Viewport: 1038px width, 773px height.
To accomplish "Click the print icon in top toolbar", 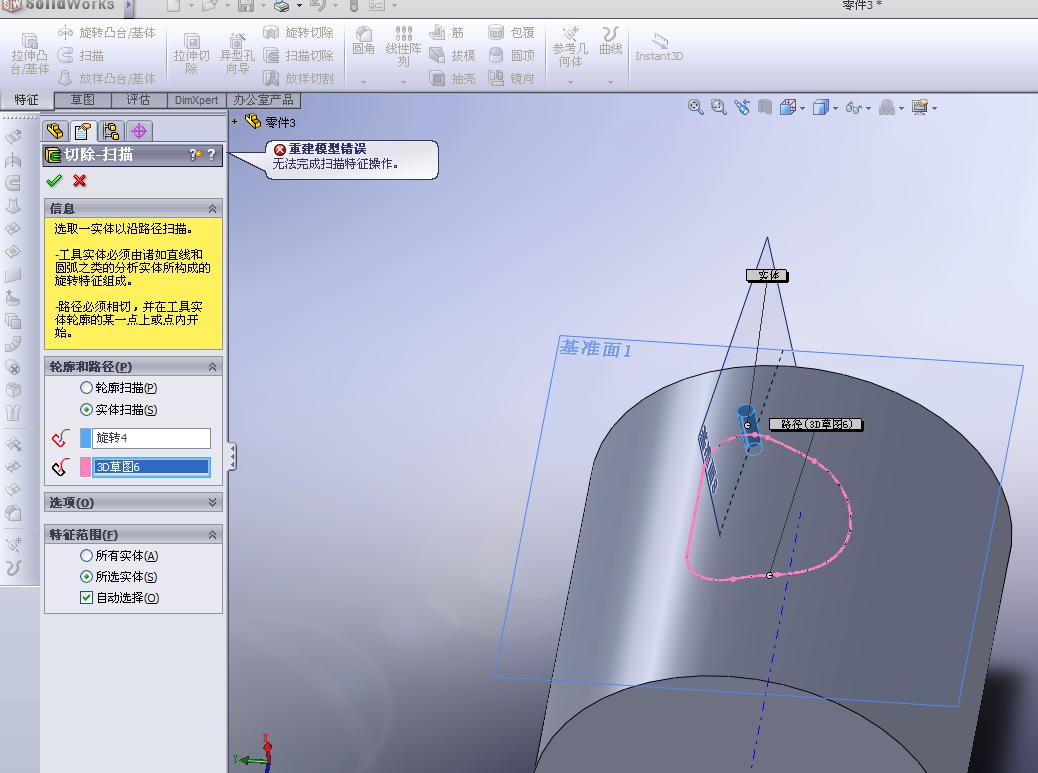I will (x=283, y=6).
